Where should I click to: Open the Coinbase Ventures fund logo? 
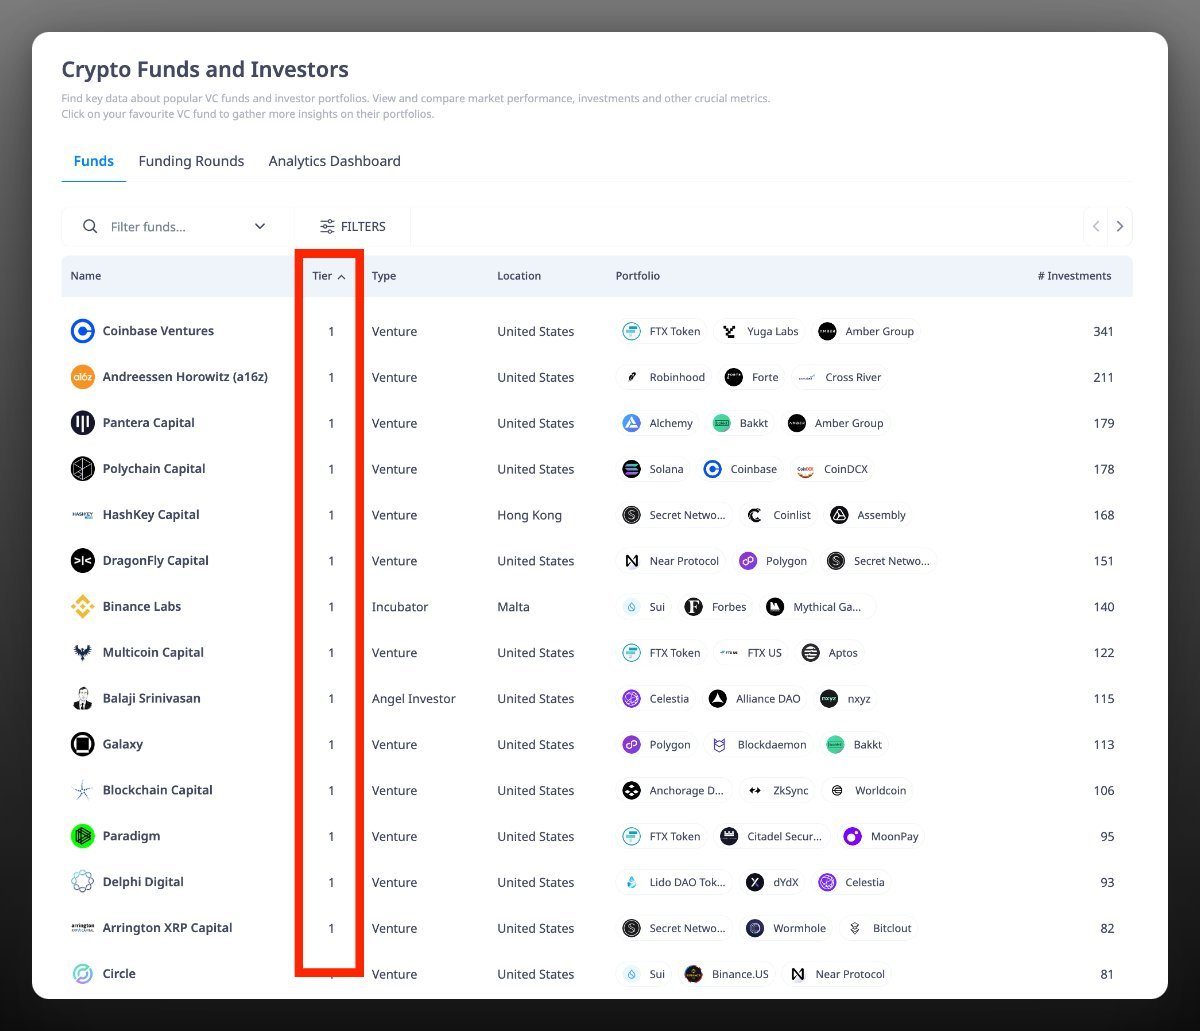click(82, 331)
